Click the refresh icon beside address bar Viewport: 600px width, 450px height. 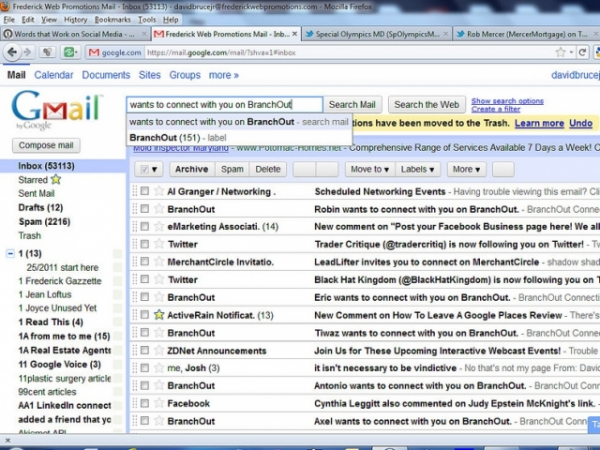(x=582, y=52)
